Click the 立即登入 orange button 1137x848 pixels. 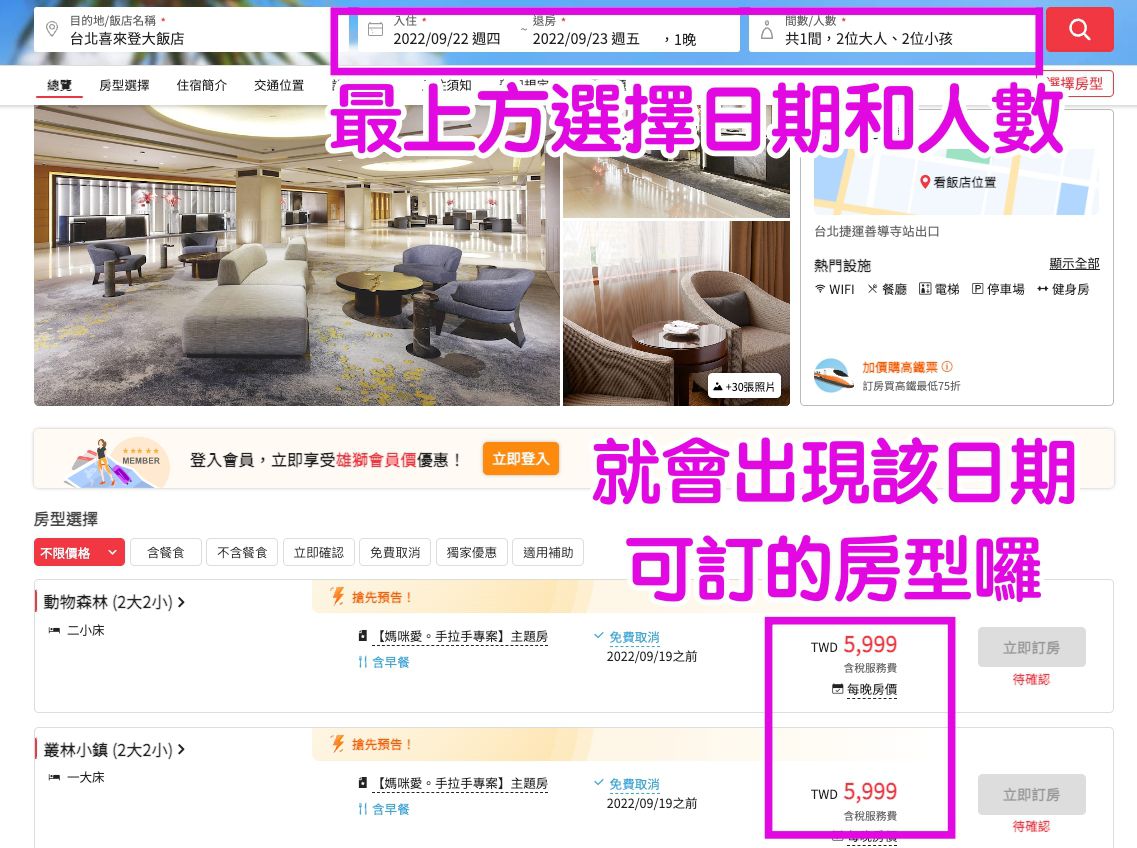[x=521, y=459]
